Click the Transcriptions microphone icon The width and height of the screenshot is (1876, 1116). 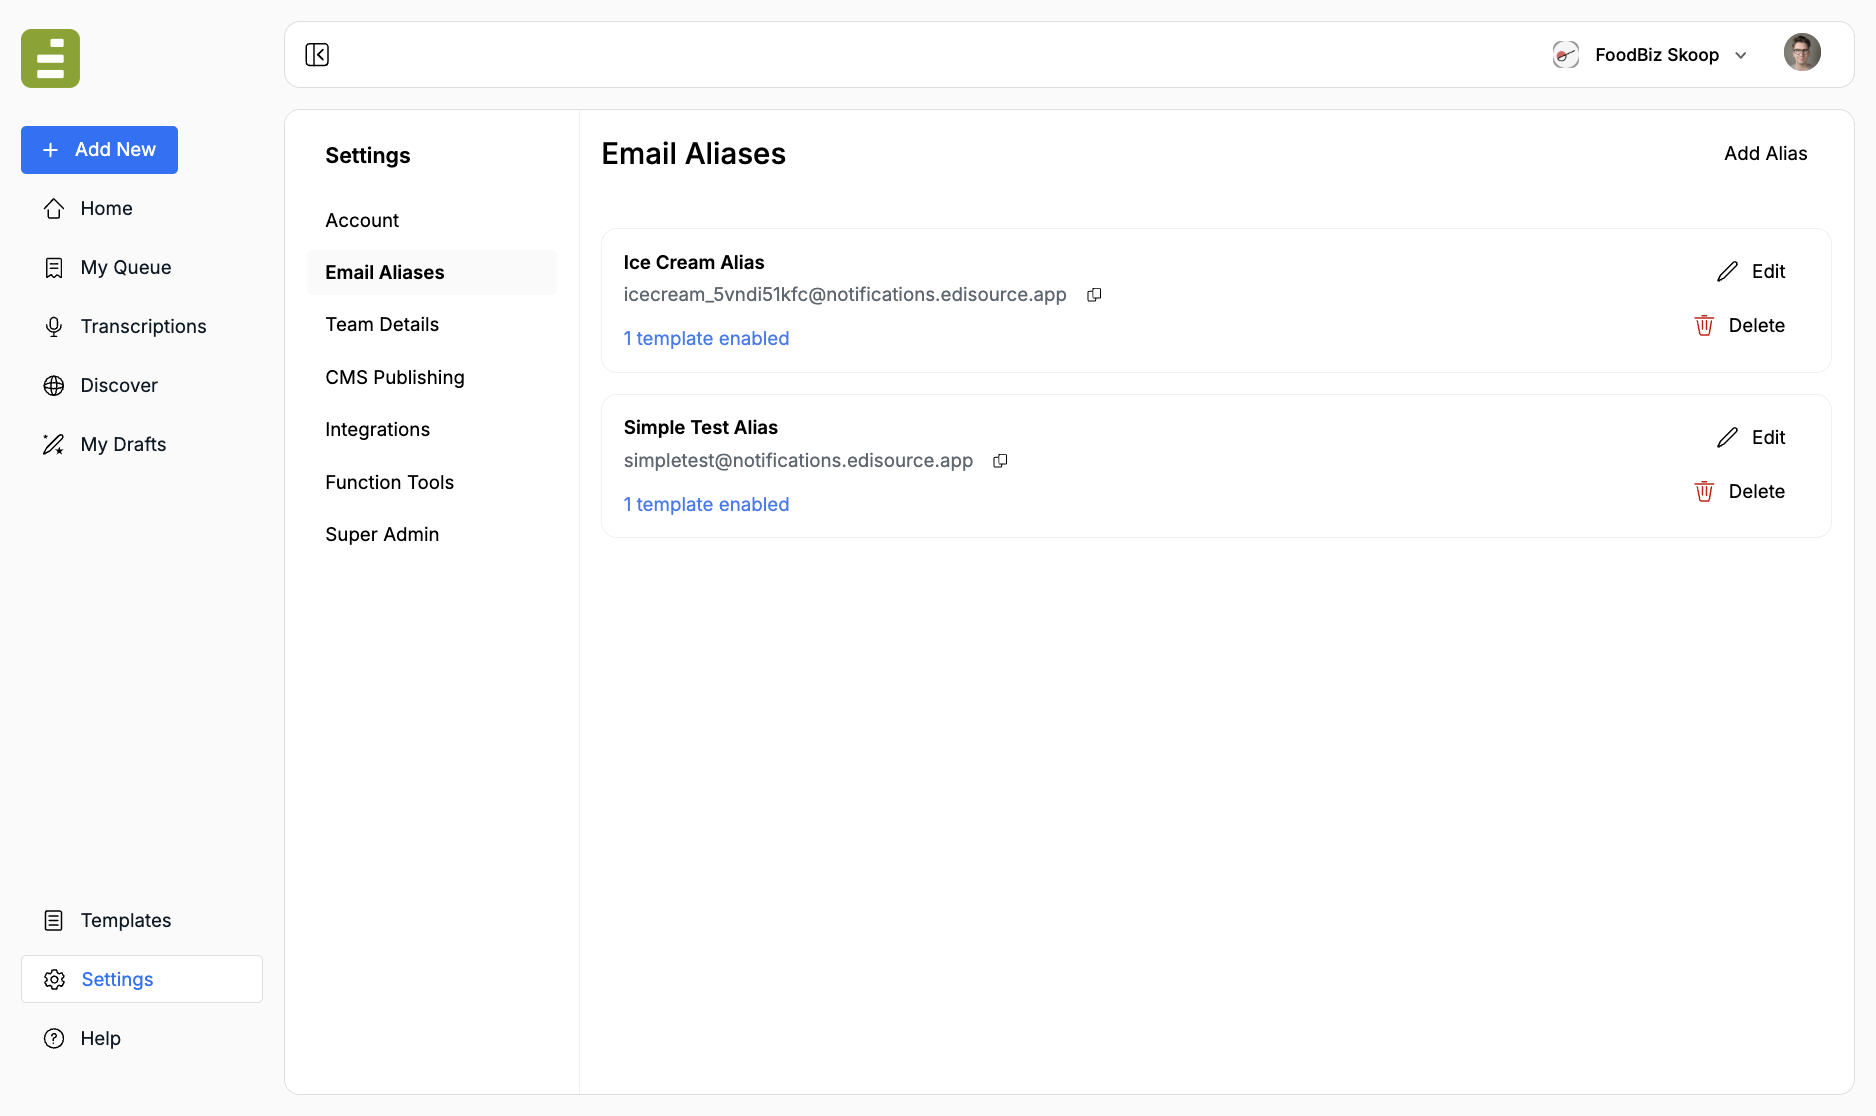pos(54,327)
